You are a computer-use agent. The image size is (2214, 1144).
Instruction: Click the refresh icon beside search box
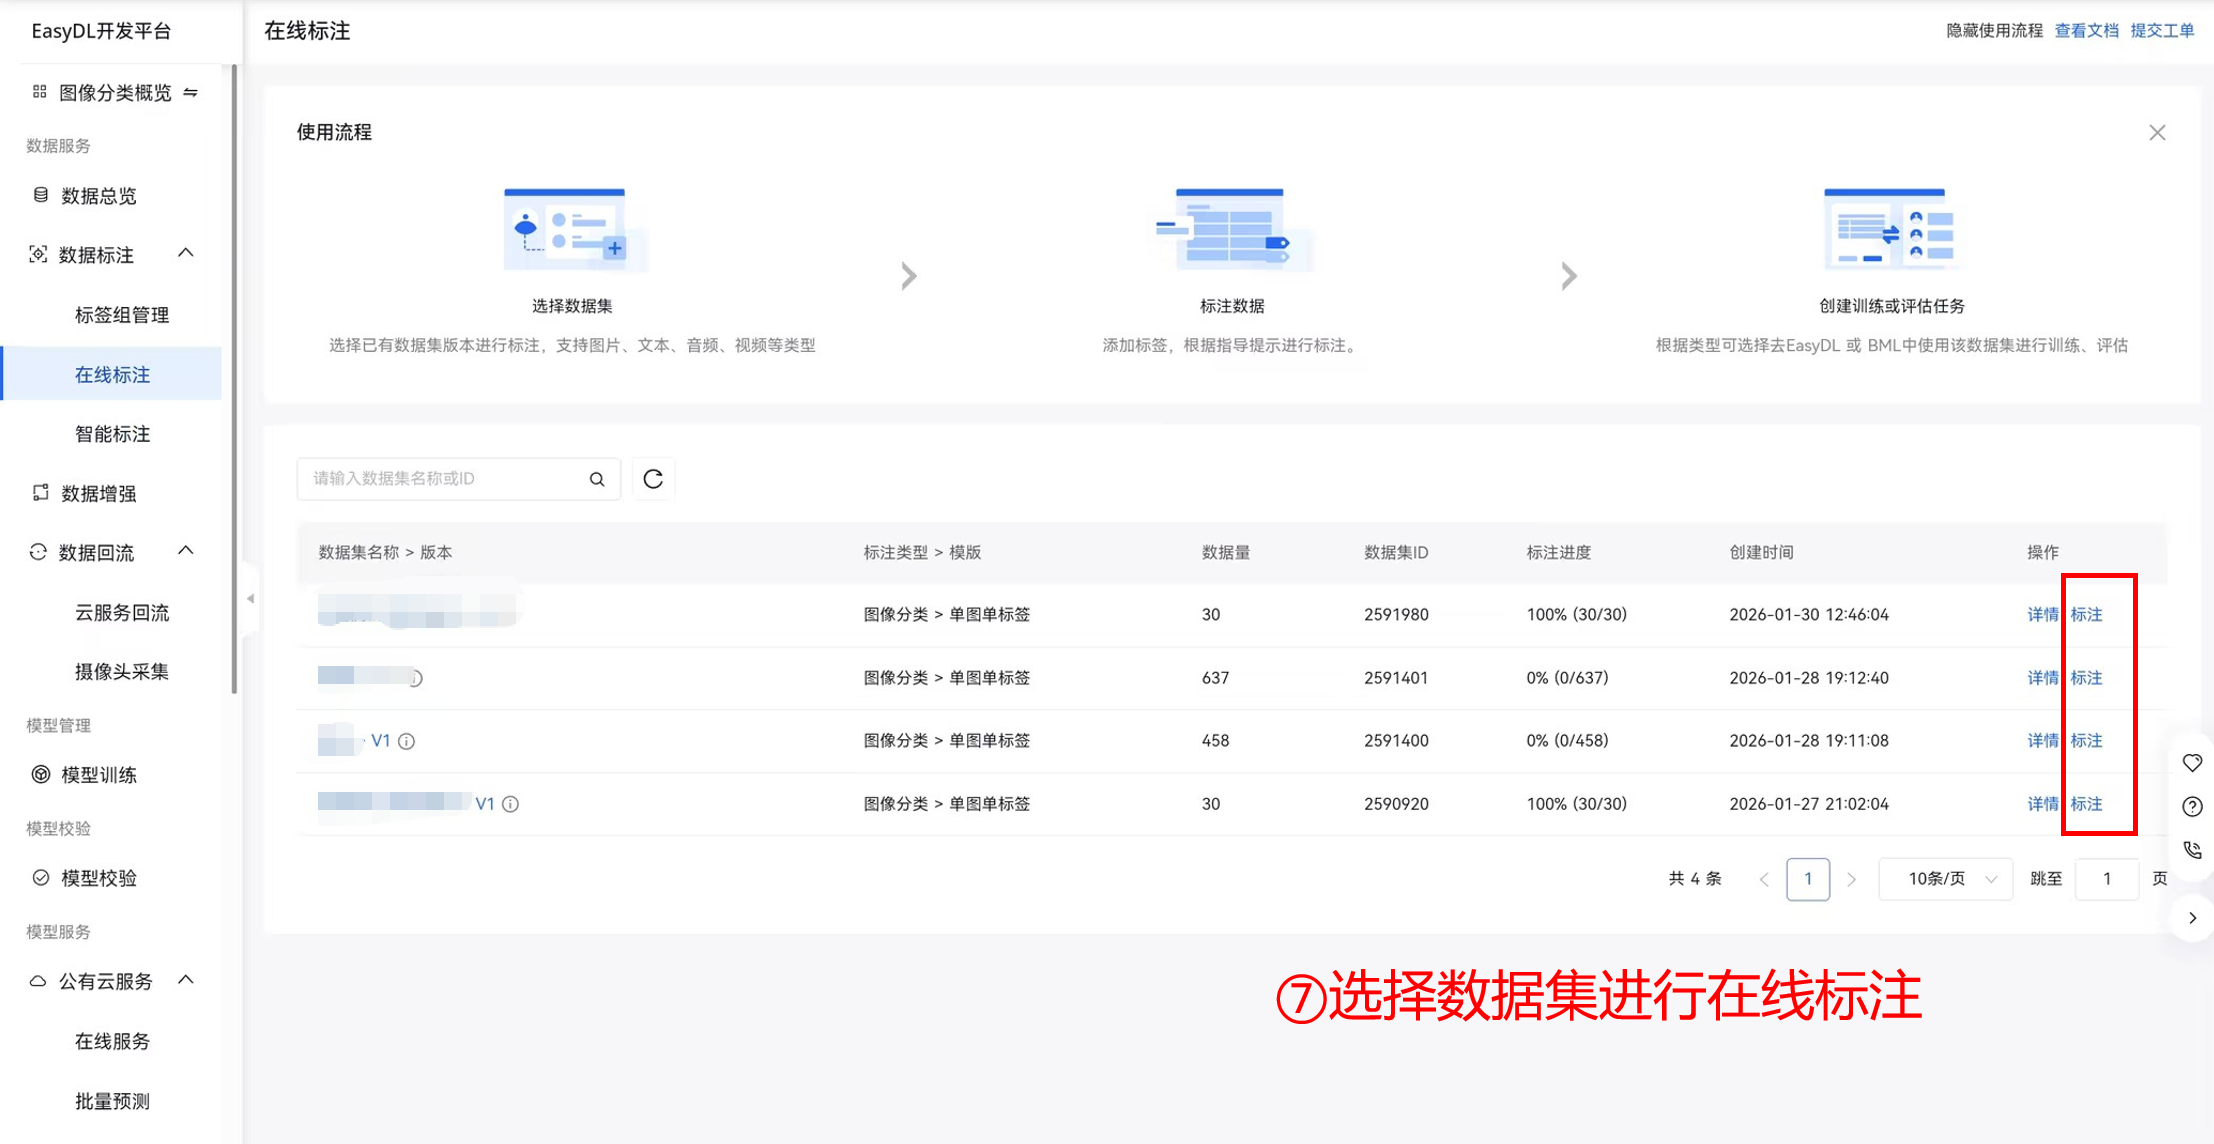coord(653,479)
